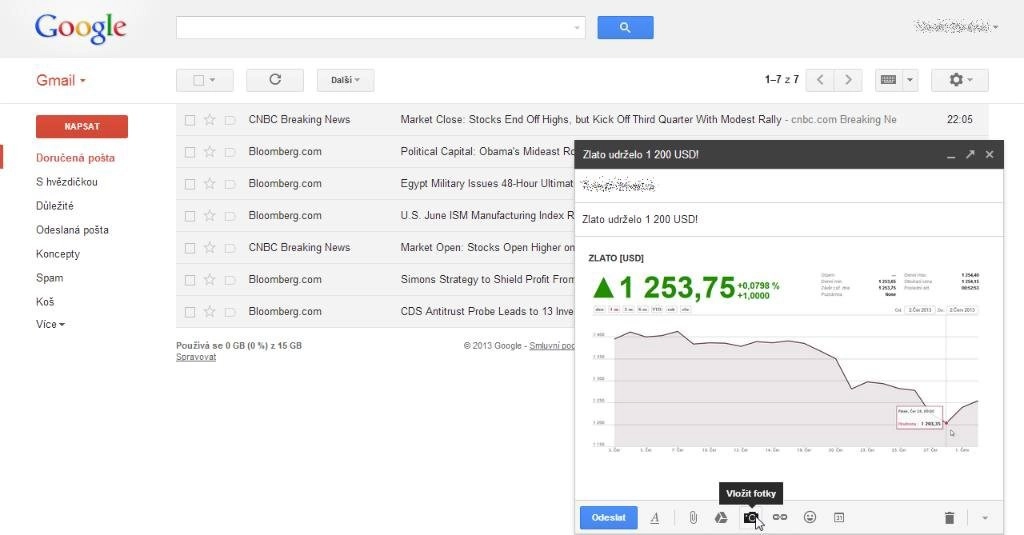The width and height of the screenshot is (1024, 535).
Task: Open the Egypt Military Issues email
Action: tap(376, 184)
